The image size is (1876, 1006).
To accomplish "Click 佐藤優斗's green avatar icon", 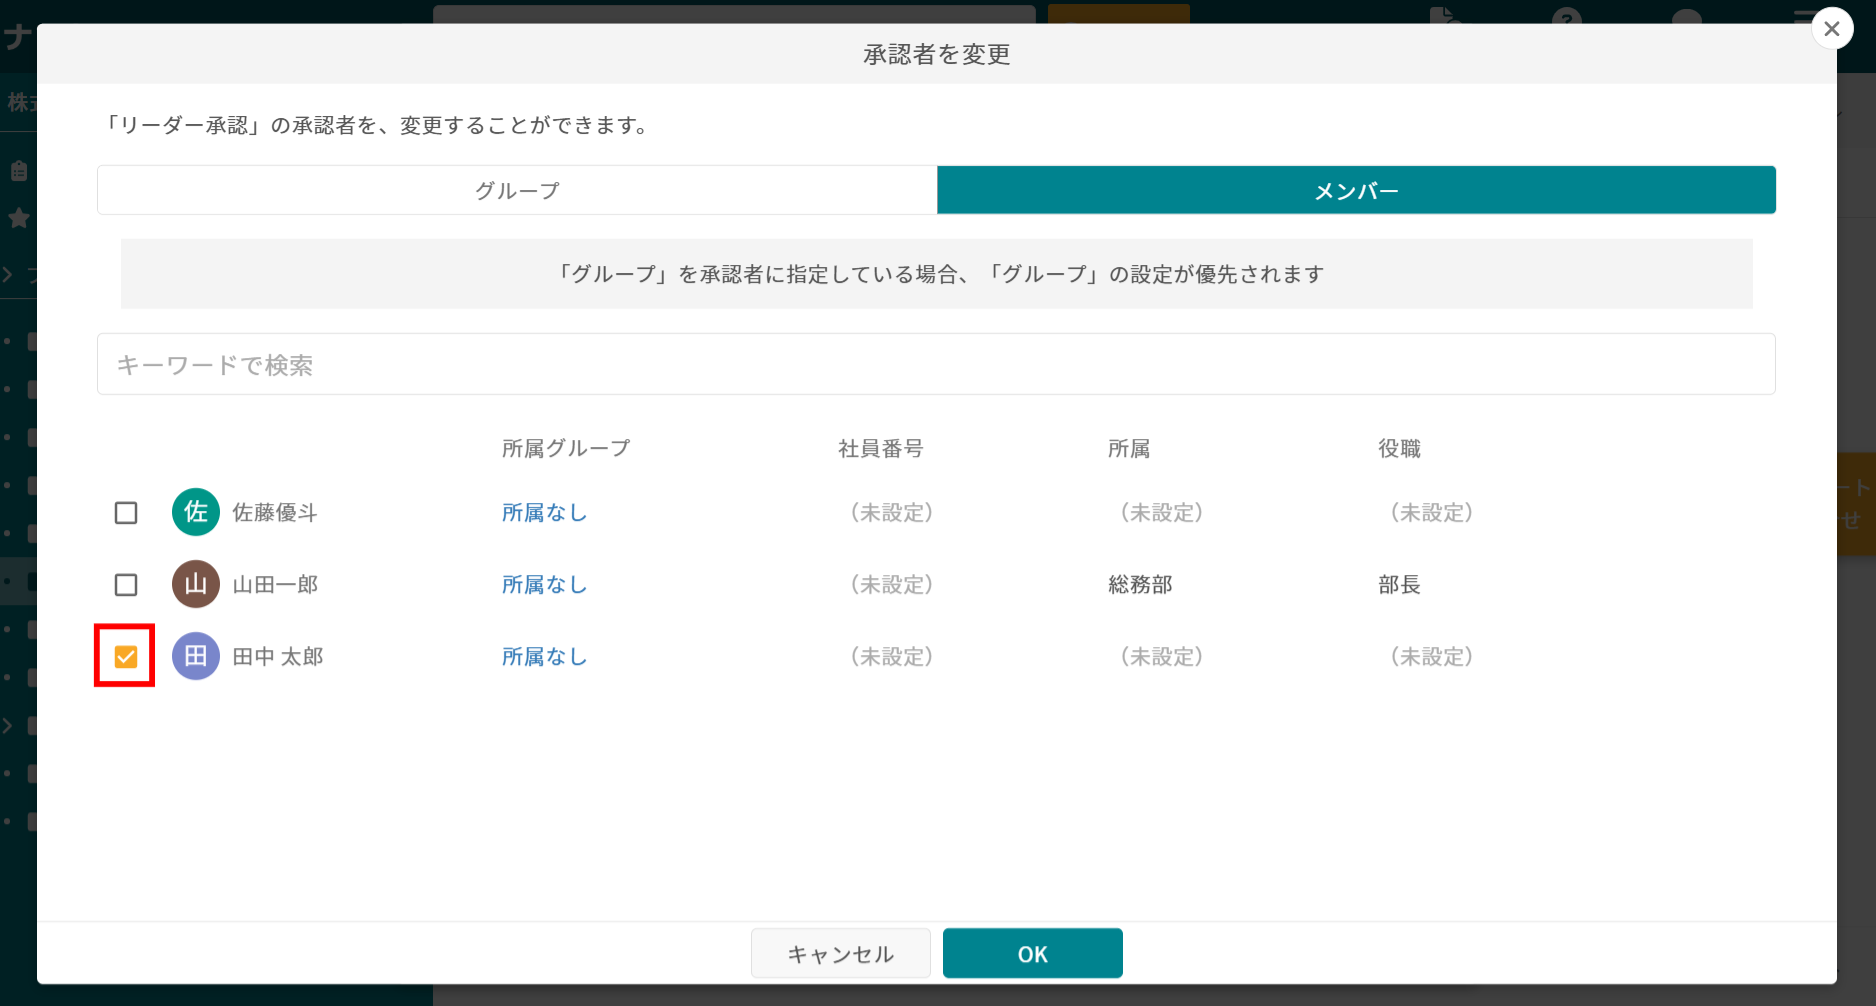I will pyautogui.click(x=196, y=512).
